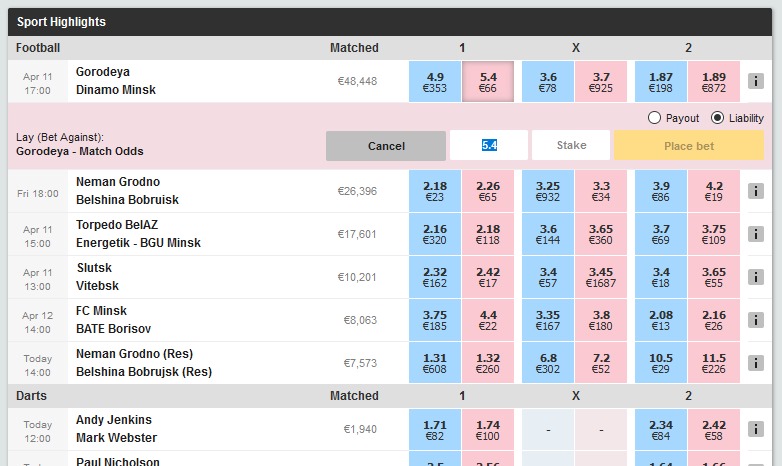Image resolution: width=782 pixels, height=466 pixels.
Task: Click info icon for Slutsk vs Vitebsk
Action: coord(756,277)
